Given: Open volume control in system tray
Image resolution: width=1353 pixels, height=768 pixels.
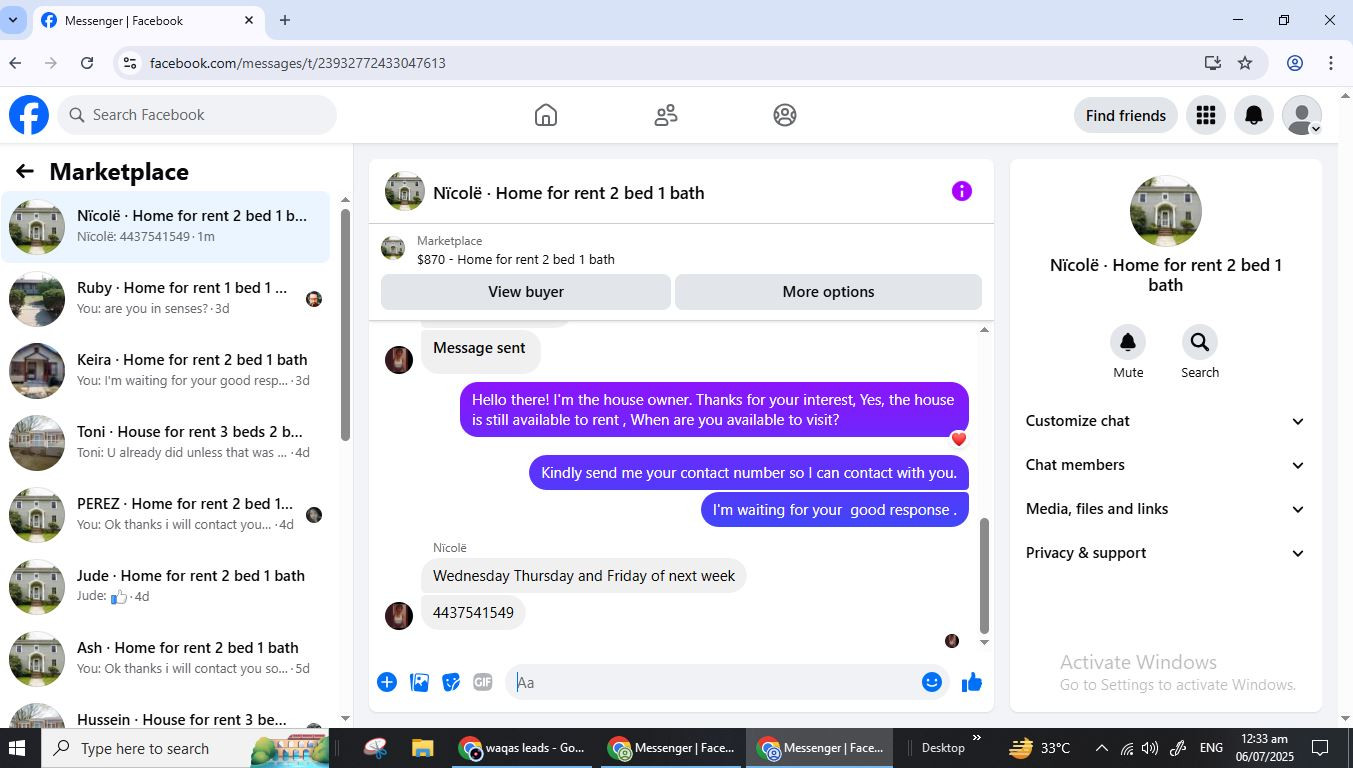Looking at the screenshot, I should click(x=1150, y=748).
